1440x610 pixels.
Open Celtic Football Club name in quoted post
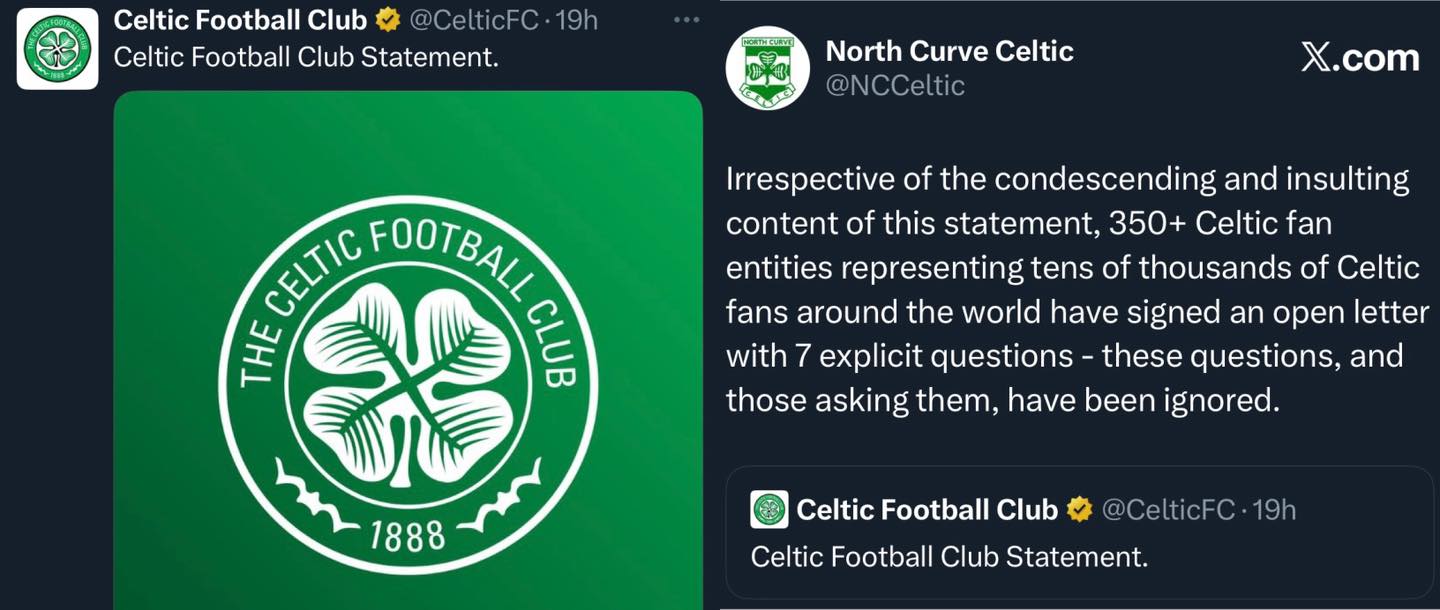click(927, 510)
